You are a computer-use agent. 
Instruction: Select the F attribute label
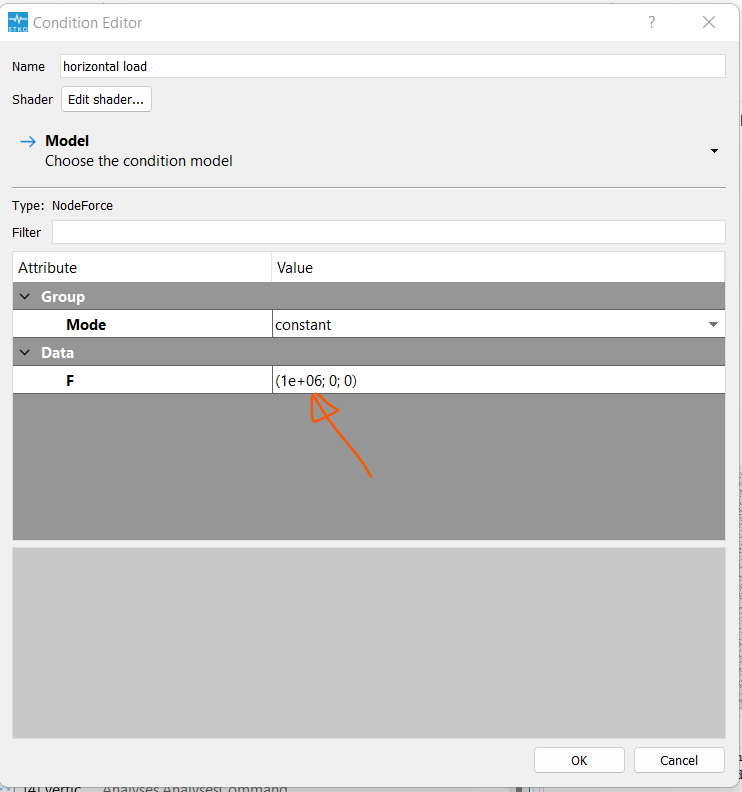(x=70, y=380)
